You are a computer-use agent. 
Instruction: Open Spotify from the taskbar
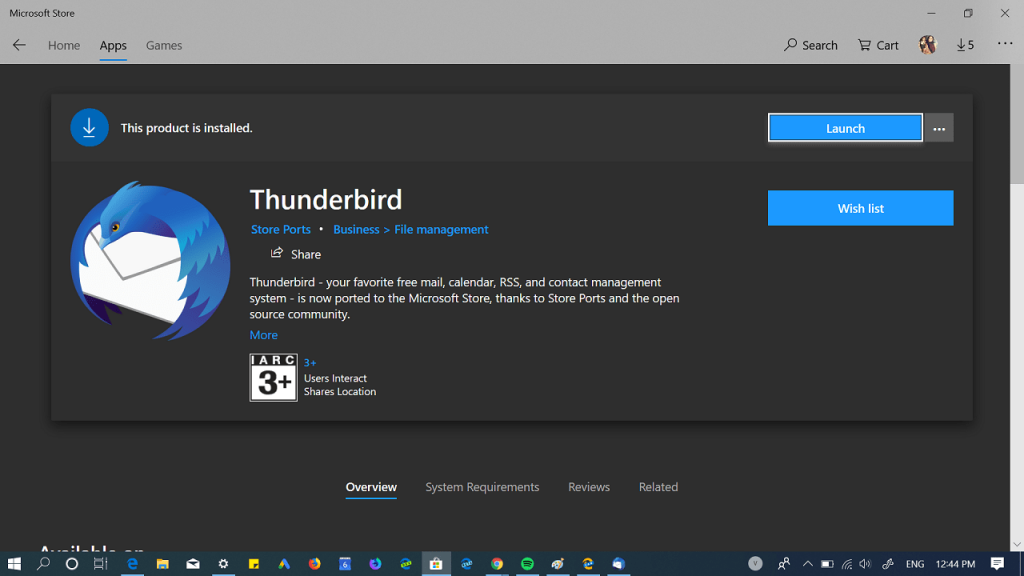pyautogui.click(x=527, y=564)
